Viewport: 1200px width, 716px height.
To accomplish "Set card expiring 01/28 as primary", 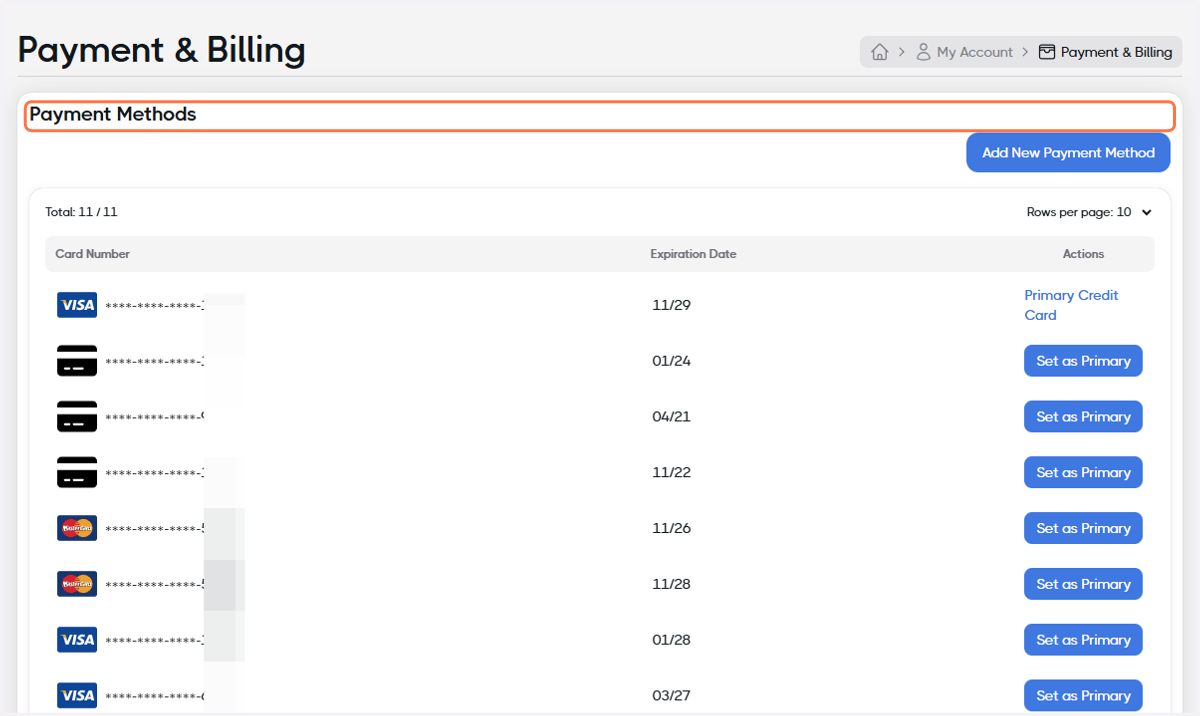I will coord(1083,640).
